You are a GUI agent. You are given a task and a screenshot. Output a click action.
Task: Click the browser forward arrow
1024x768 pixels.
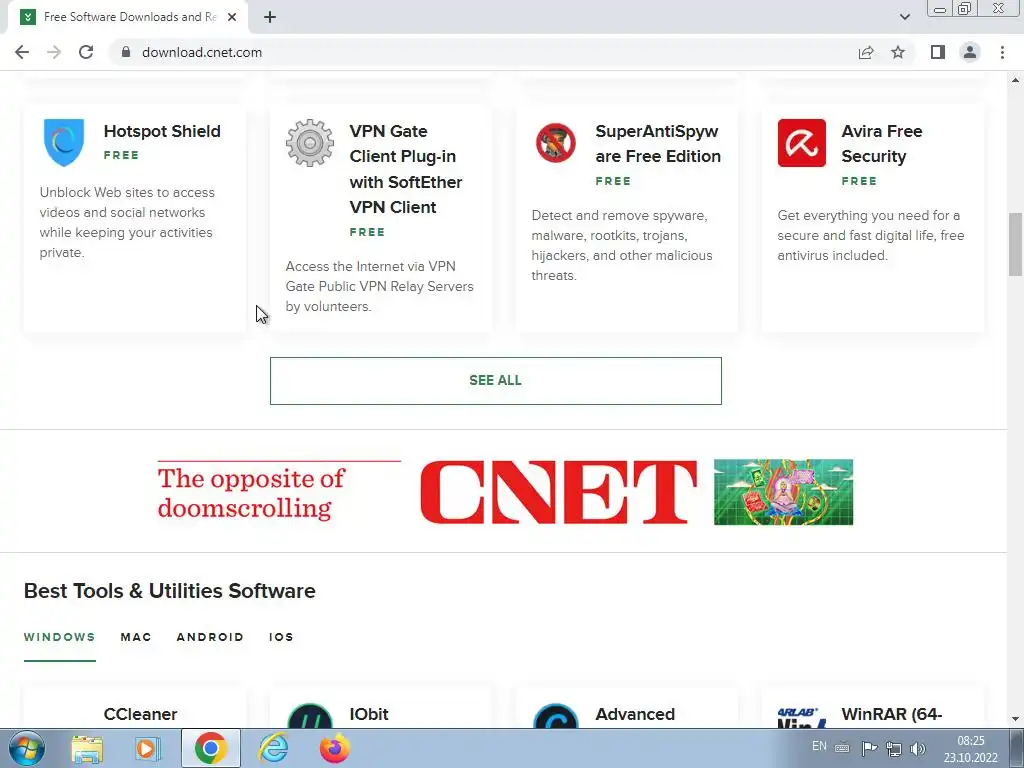[x=54, y=52]
